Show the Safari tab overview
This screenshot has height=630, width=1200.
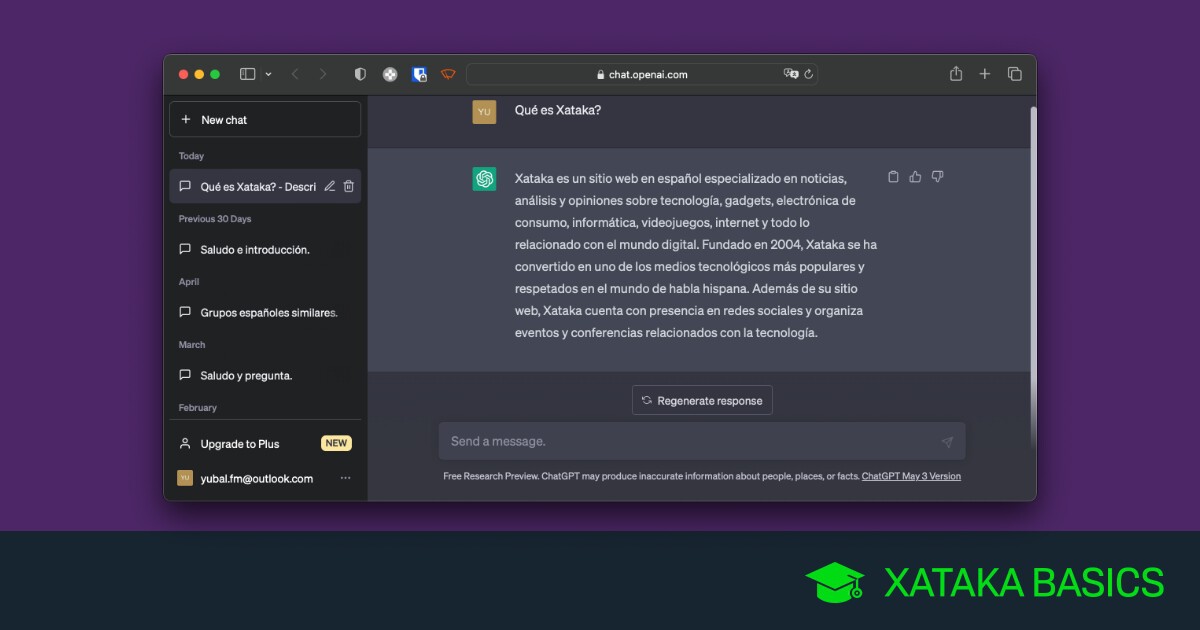[1014, 74]
